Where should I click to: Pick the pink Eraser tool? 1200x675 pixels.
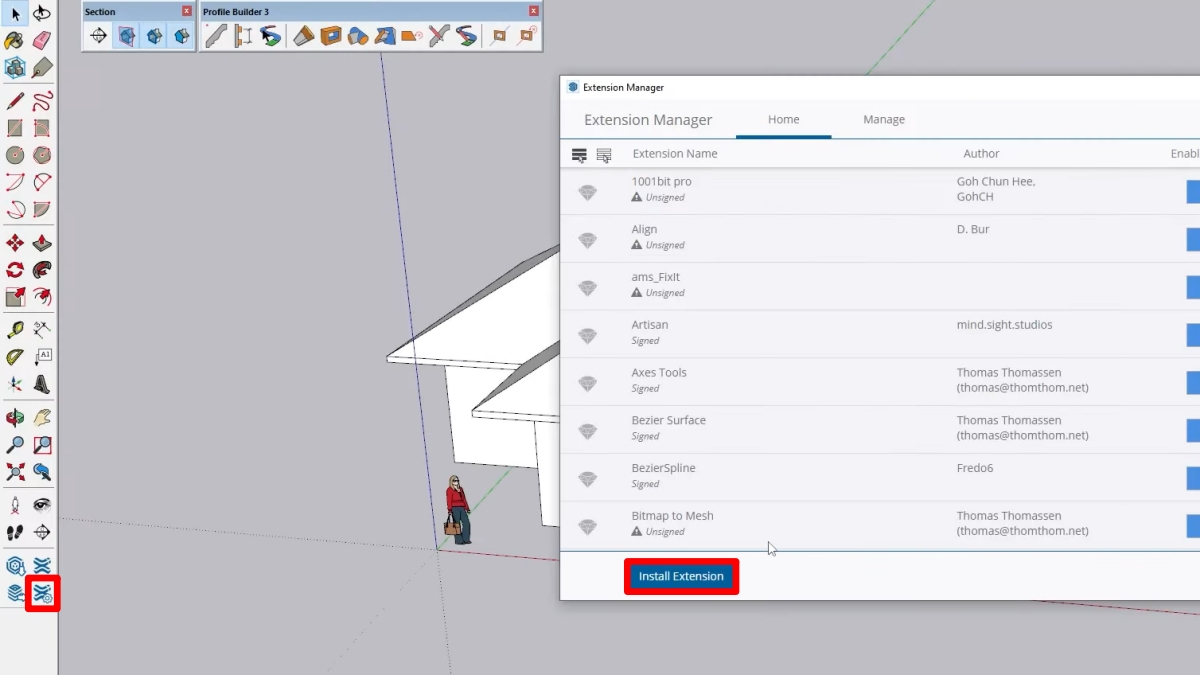click(x=42, y=41)
